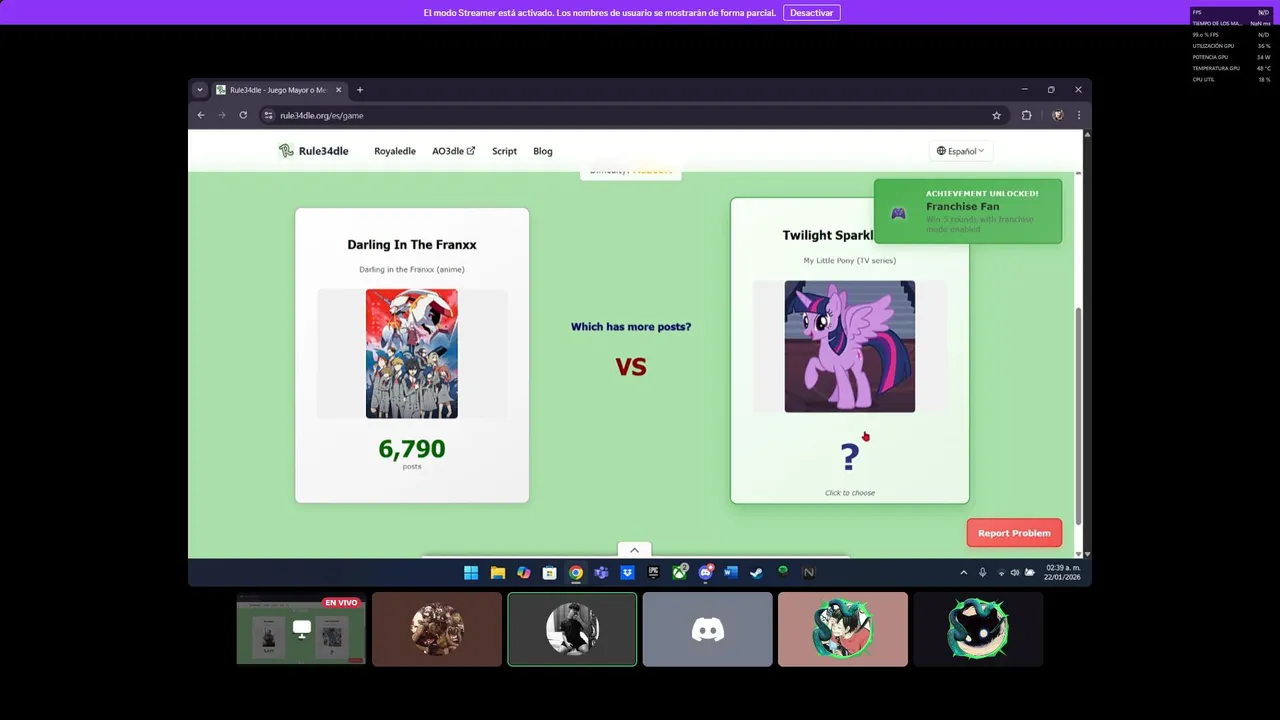Open a new Chrome tab
The image size is (1280, 720).
[x=360, y=90]
